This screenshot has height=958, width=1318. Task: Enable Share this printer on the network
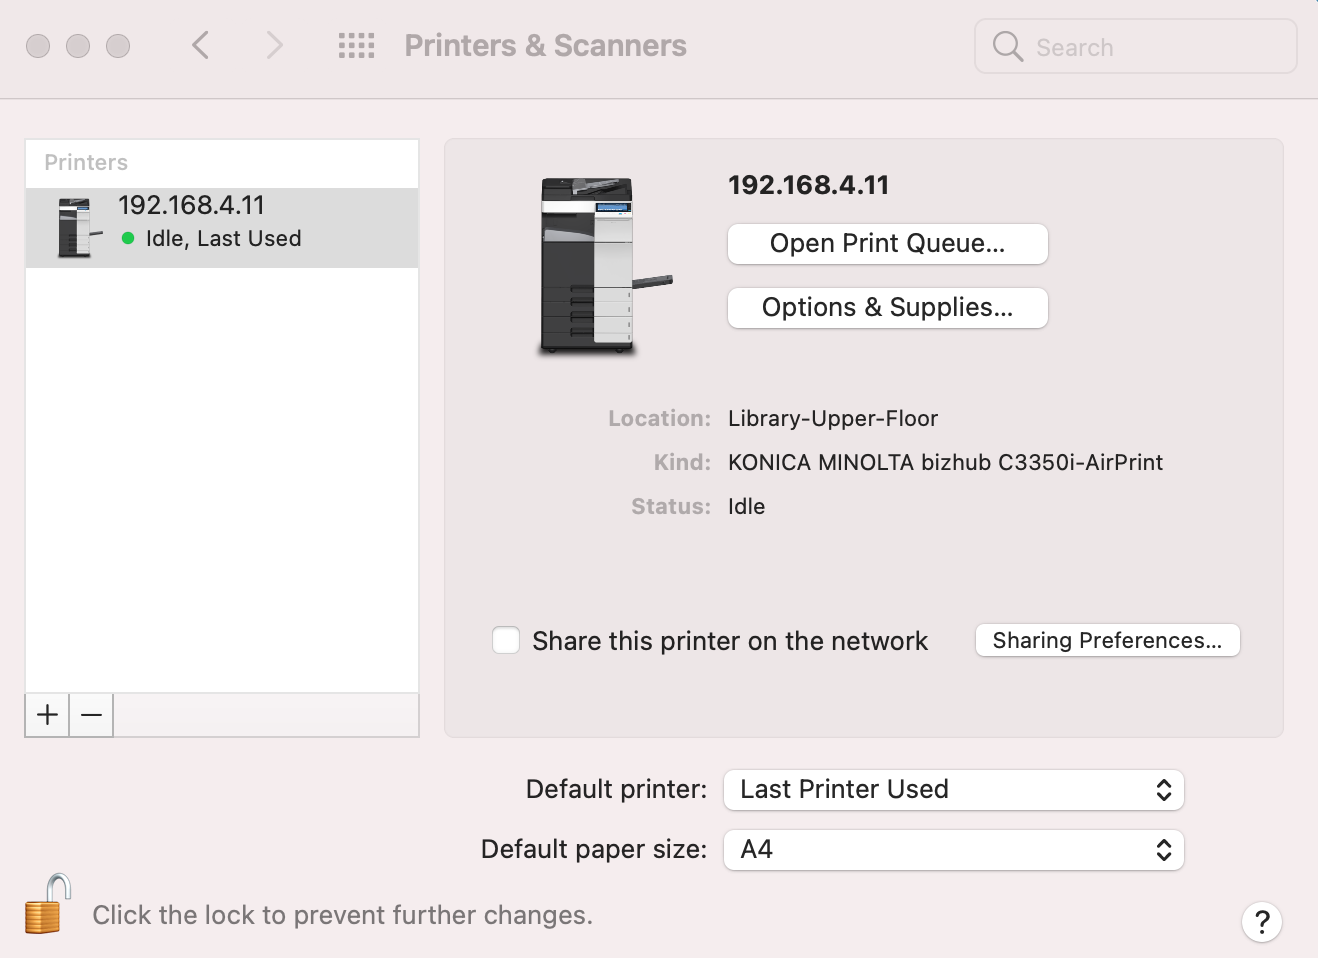tap(506, 640)
